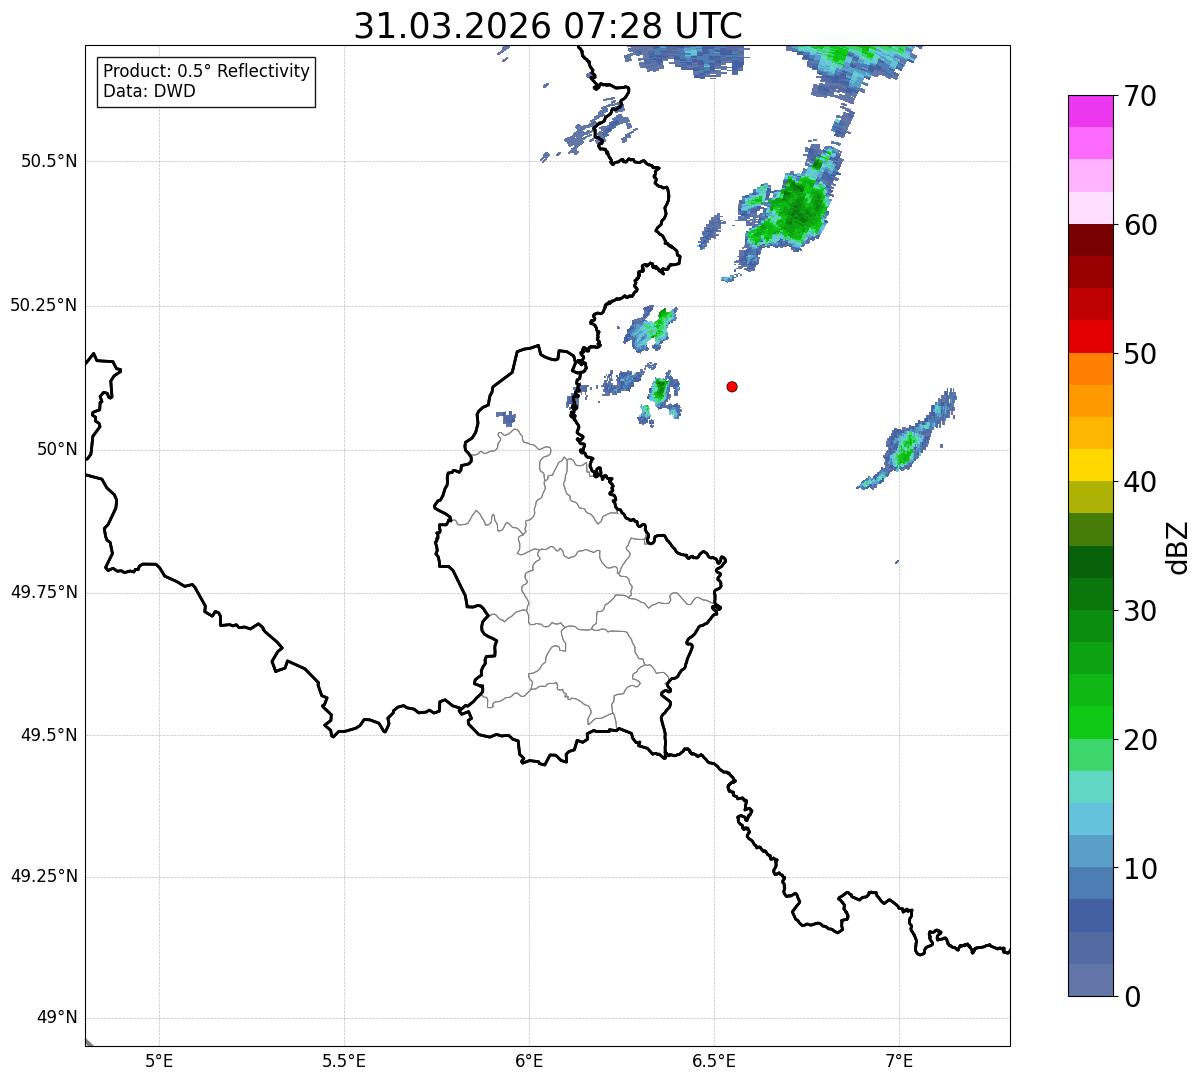
Task: Click the Data: DWD label
Action: 150,92
